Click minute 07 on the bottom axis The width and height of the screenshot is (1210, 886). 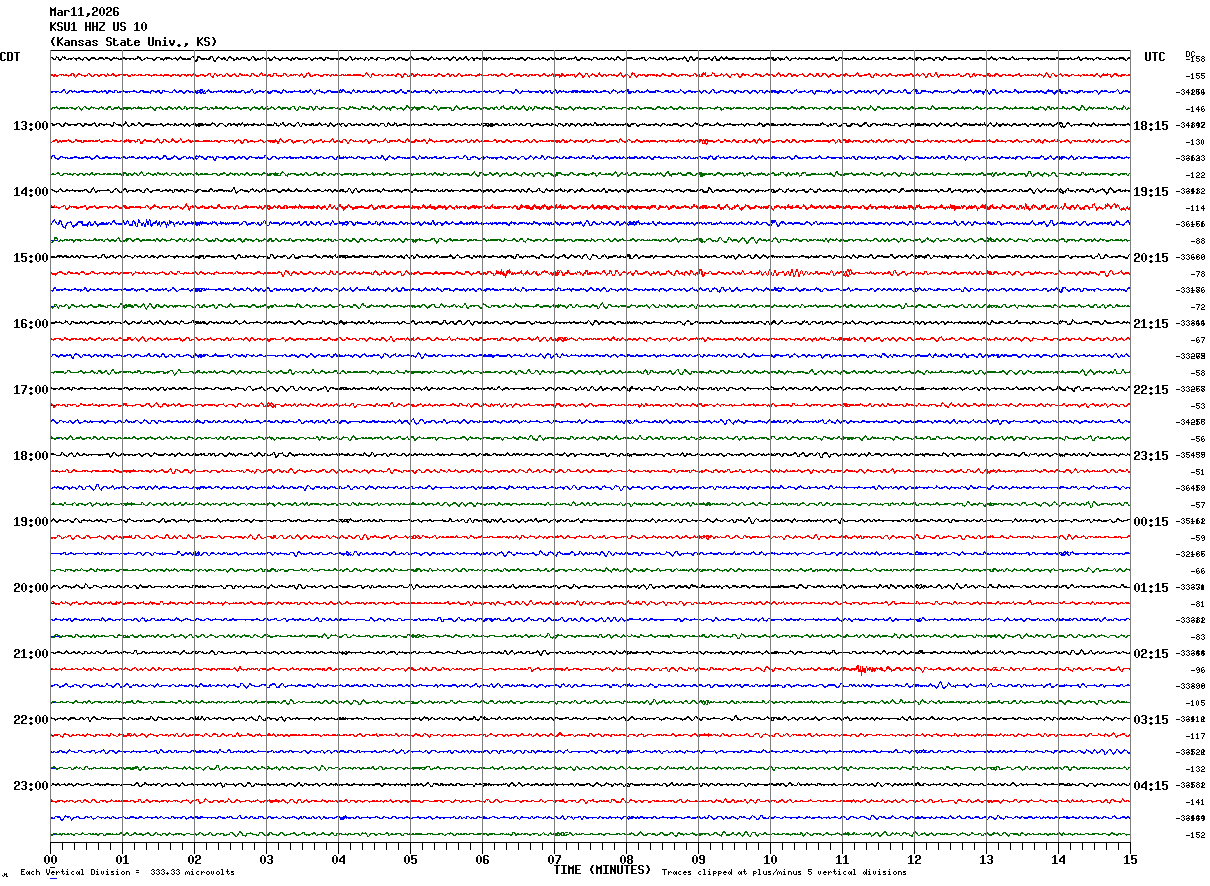click(x=555, y=860)
